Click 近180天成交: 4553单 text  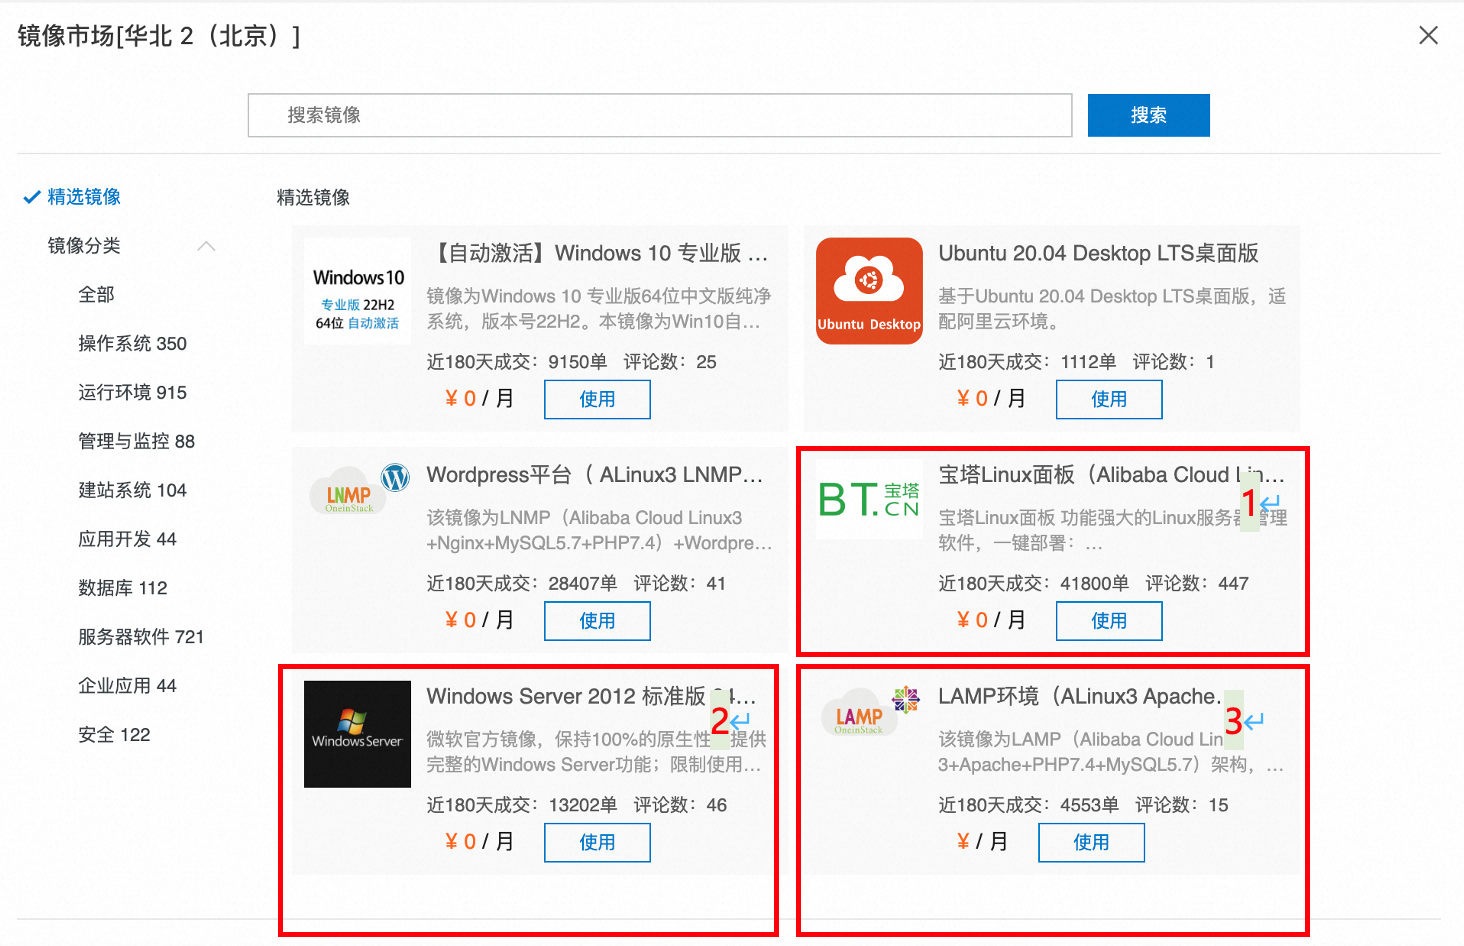(x=1028, y=806)
